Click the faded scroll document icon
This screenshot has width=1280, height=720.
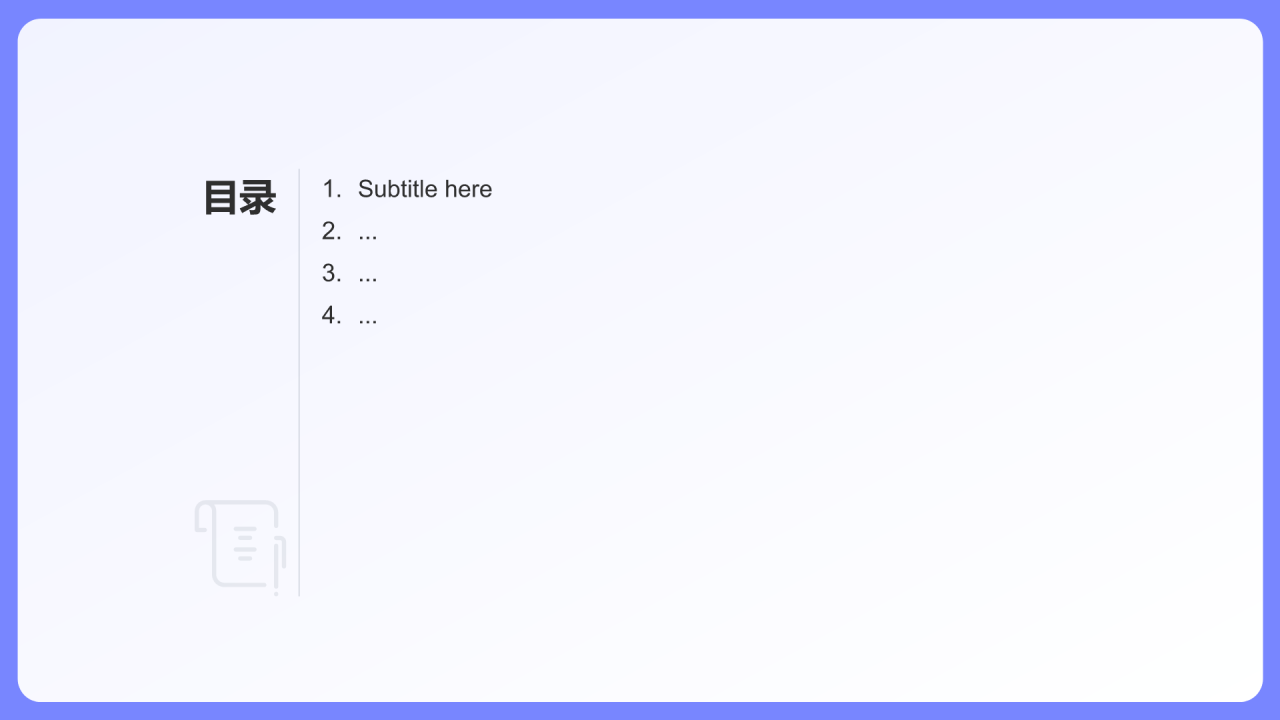point(240,546)
